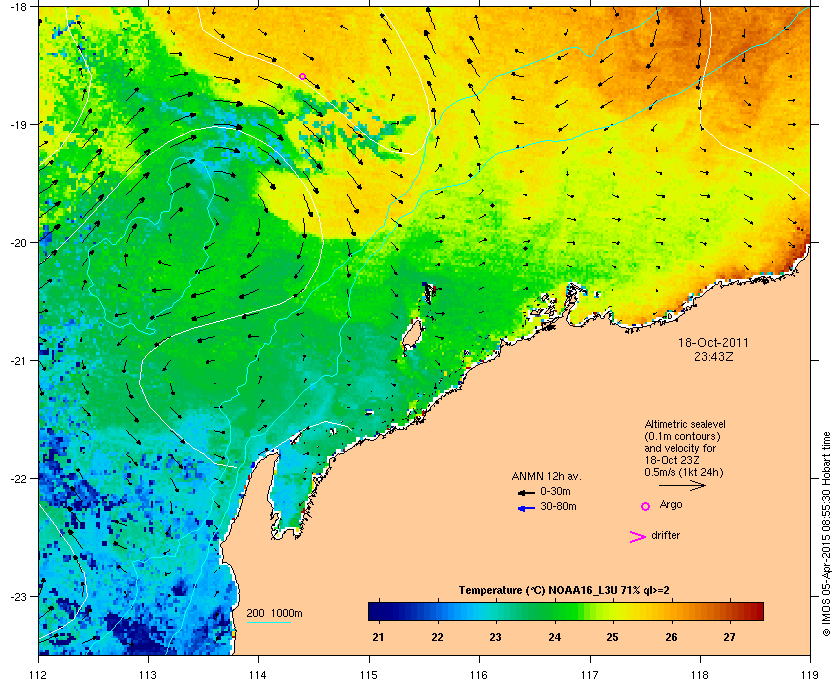This screenshot has height=680, width=840.
Task: Click the '200 1000m' contour label
Action: pyautogui.click(x=274, y=614)
